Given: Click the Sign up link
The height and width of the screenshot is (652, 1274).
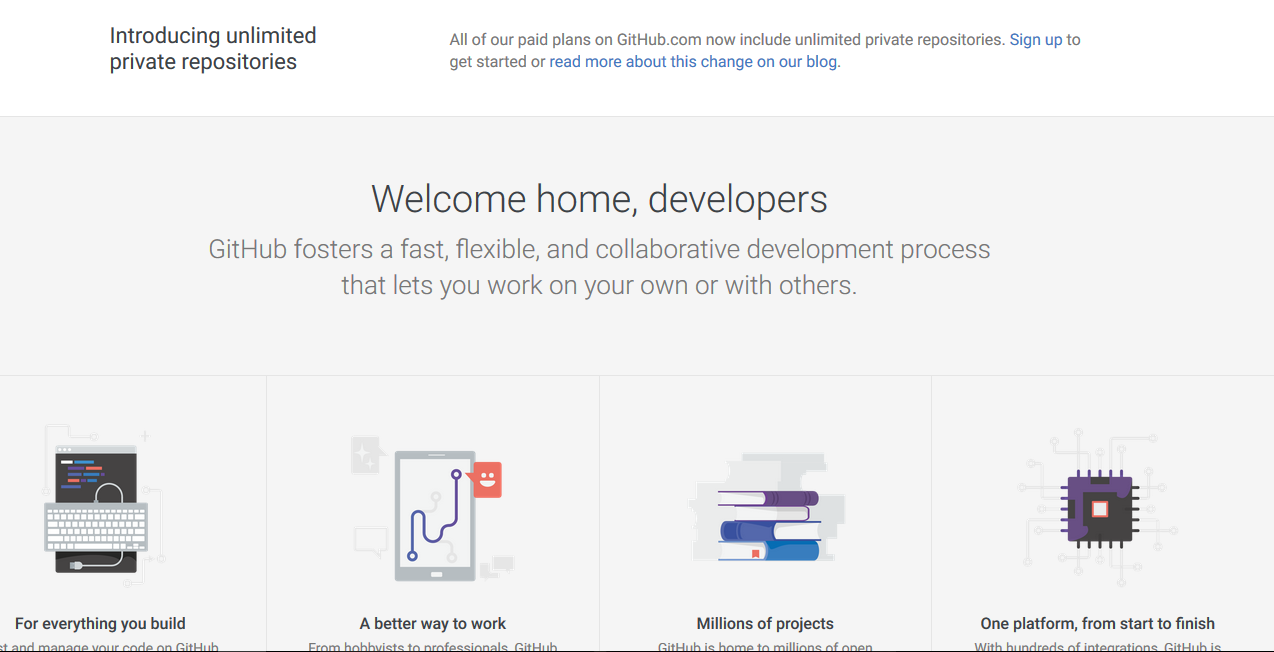Looking at the screenshot, I should point(1036,40).
